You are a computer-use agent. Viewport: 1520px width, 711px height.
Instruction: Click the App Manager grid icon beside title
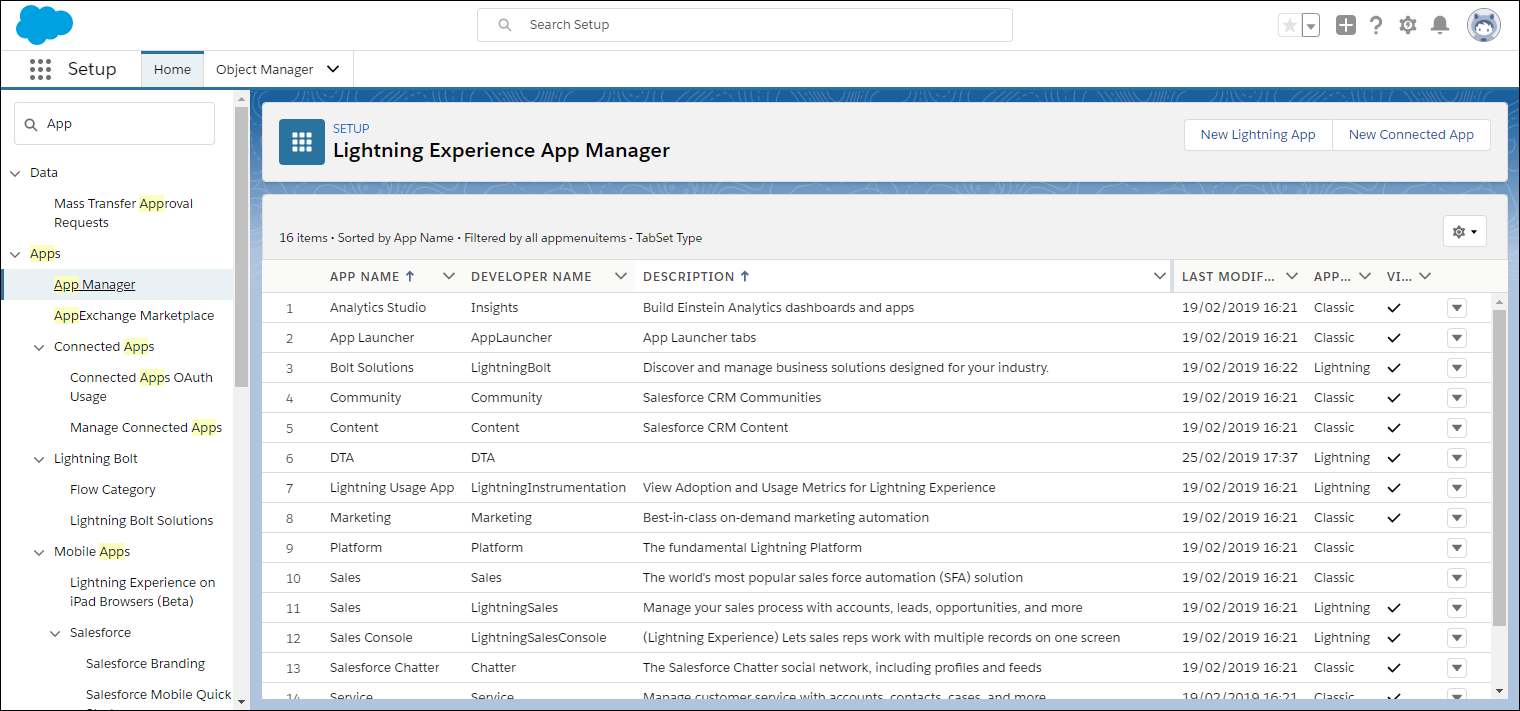pyautogui.click(x=302, y=142)
